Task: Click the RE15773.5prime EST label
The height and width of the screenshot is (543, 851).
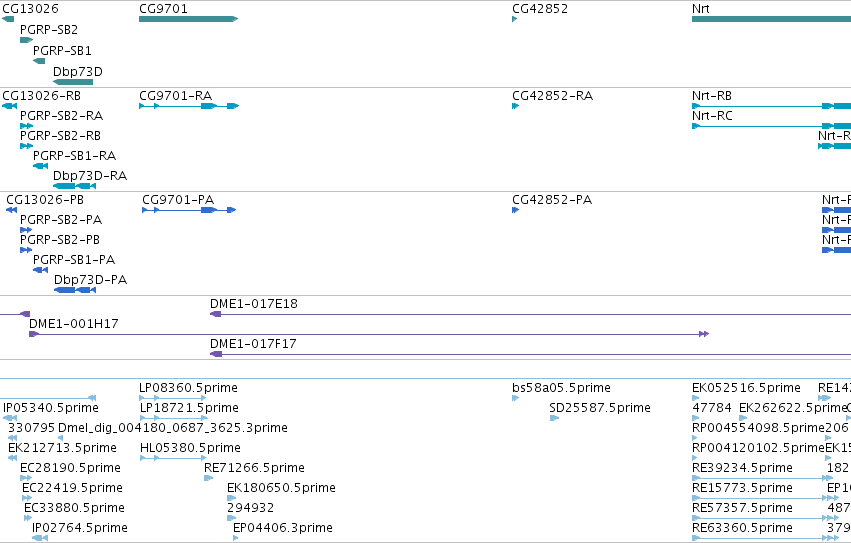Action: pos(742,489)
